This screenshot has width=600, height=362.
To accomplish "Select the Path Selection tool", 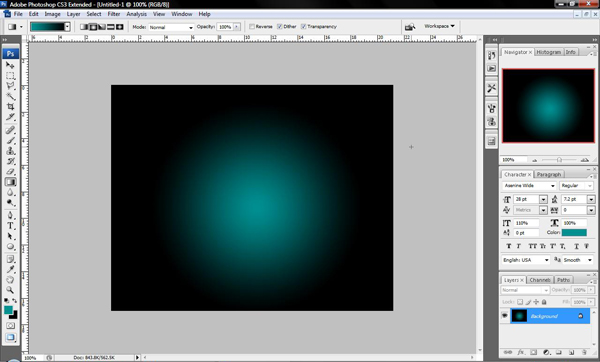I will 10,236.
